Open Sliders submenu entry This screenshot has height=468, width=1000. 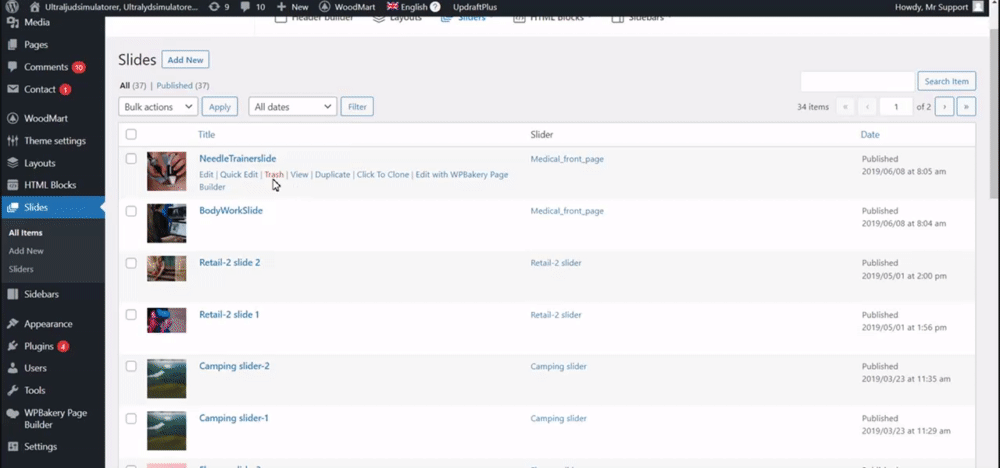click(21, 269)
